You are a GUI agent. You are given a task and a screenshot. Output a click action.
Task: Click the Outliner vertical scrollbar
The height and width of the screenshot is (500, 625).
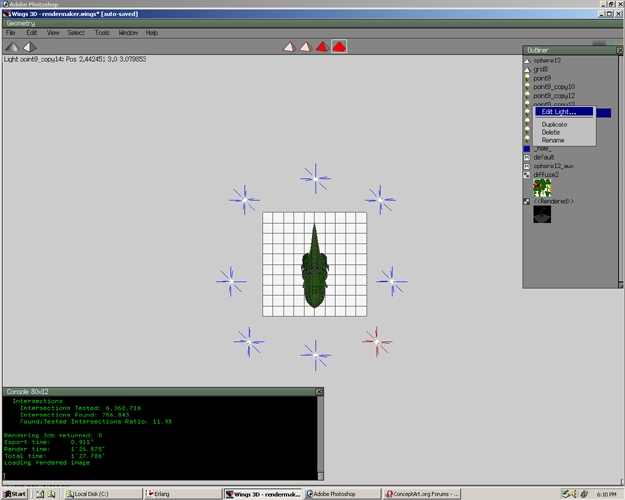[x=621, y=171]
